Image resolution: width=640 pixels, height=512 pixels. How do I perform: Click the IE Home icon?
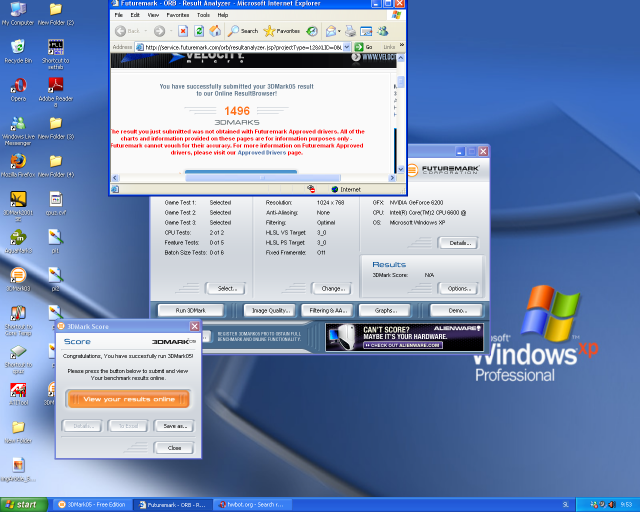(x=215, y=31)
